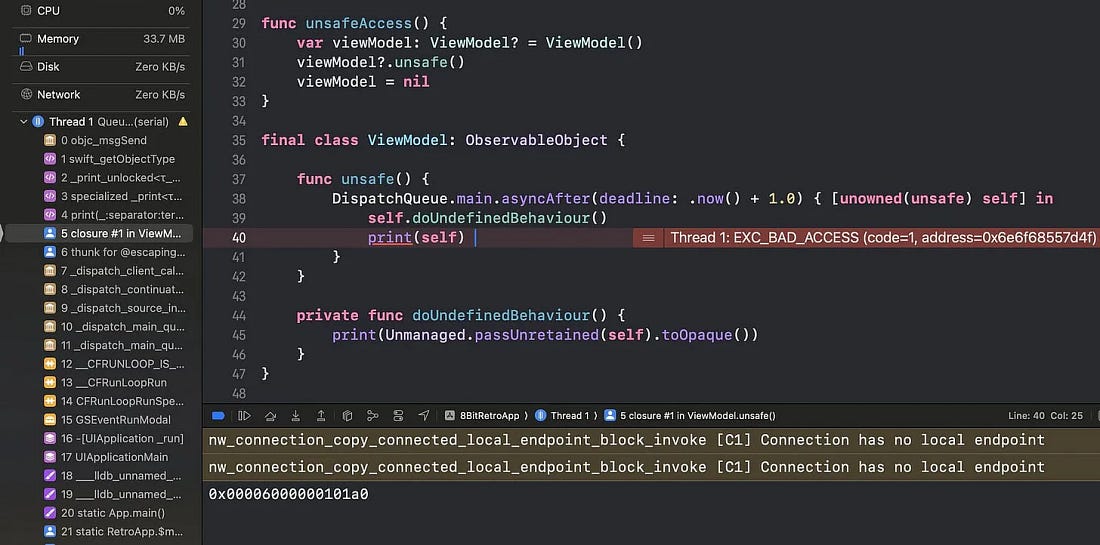Click the Unmanaged.passUnretained code on line 45
This screenshot has width=1100, height=545.
[x=490, y=335]
